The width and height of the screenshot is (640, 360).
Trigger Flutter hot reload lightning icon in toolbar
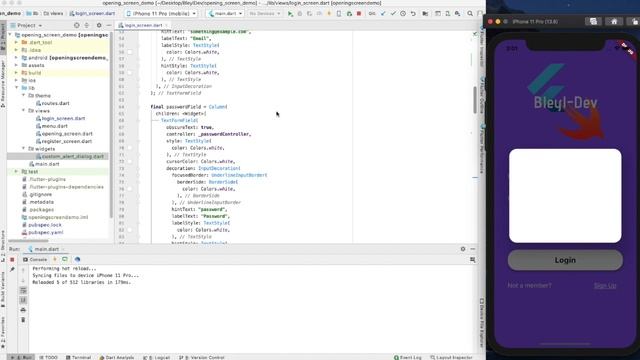pyautogui.click(x=329, y=13)
